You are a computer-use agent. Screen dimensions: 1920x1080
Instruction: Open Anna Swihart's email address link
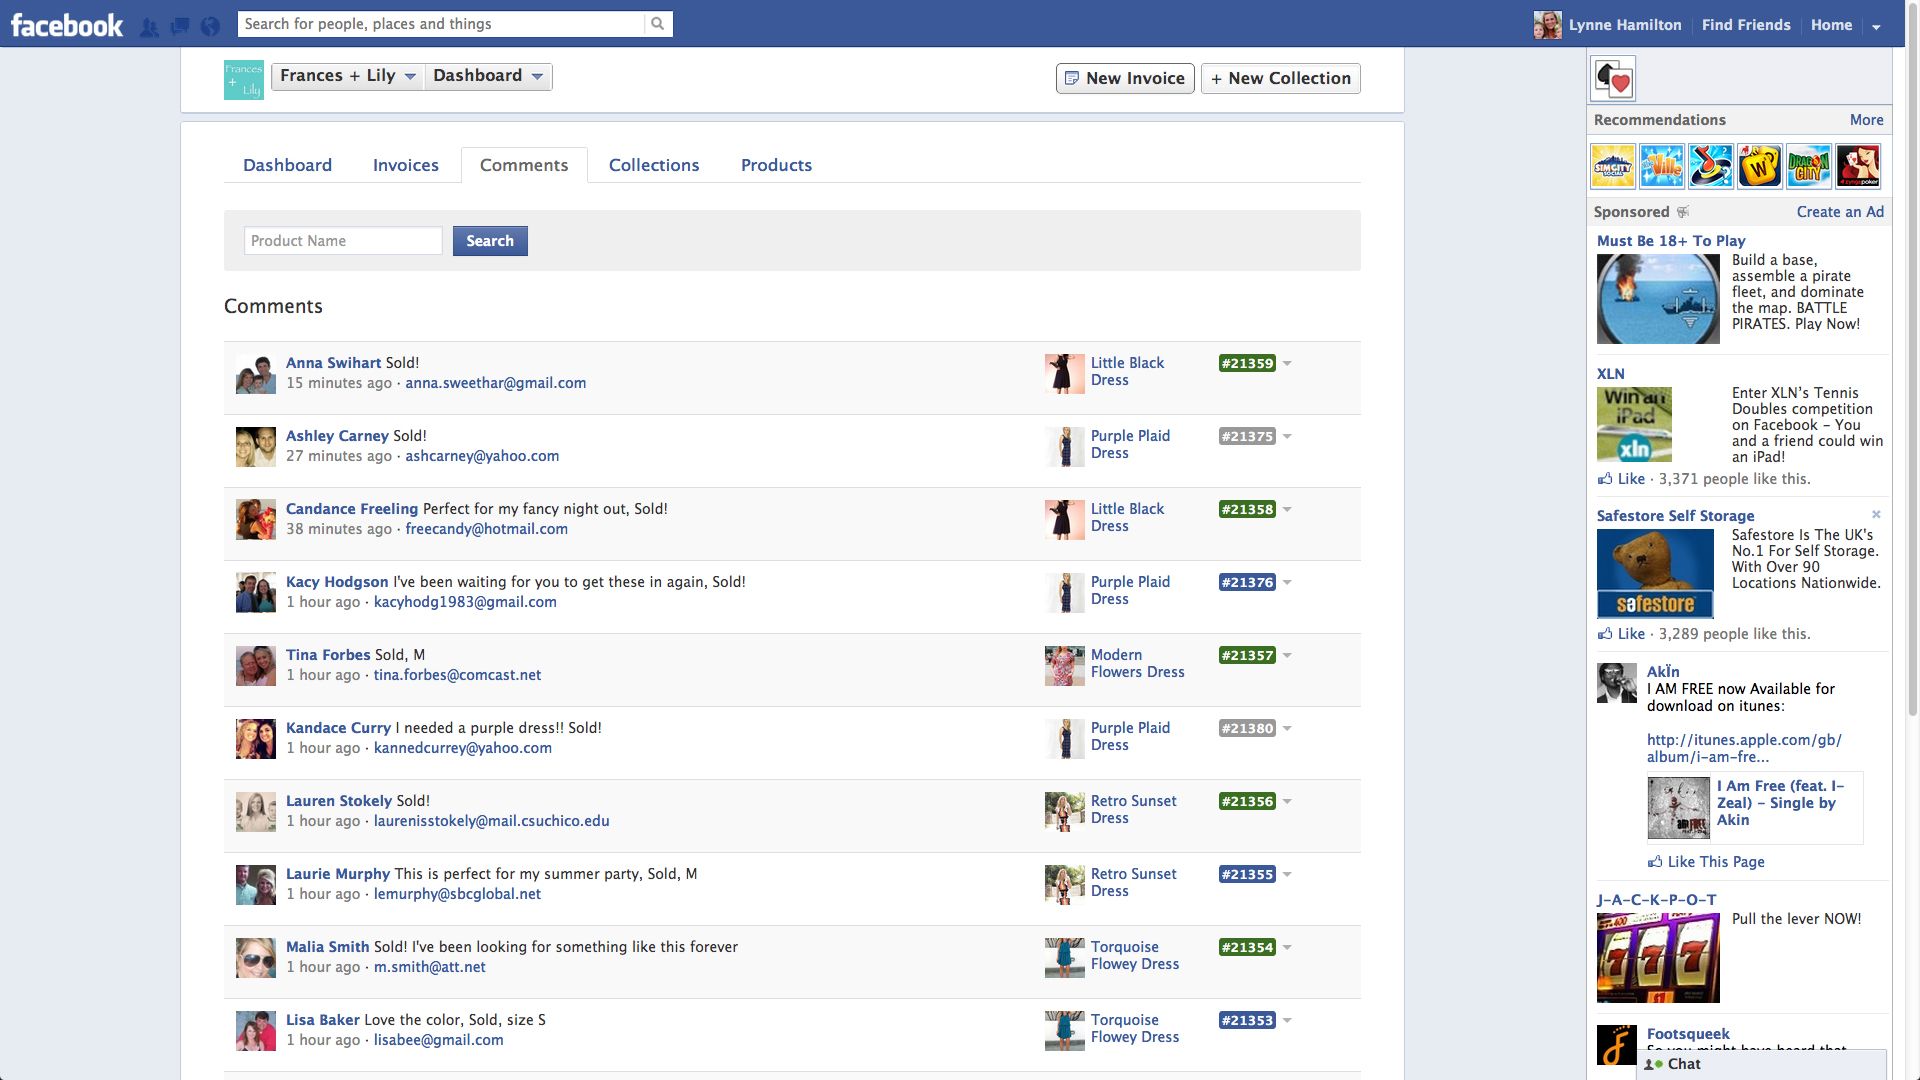(495, 383)
